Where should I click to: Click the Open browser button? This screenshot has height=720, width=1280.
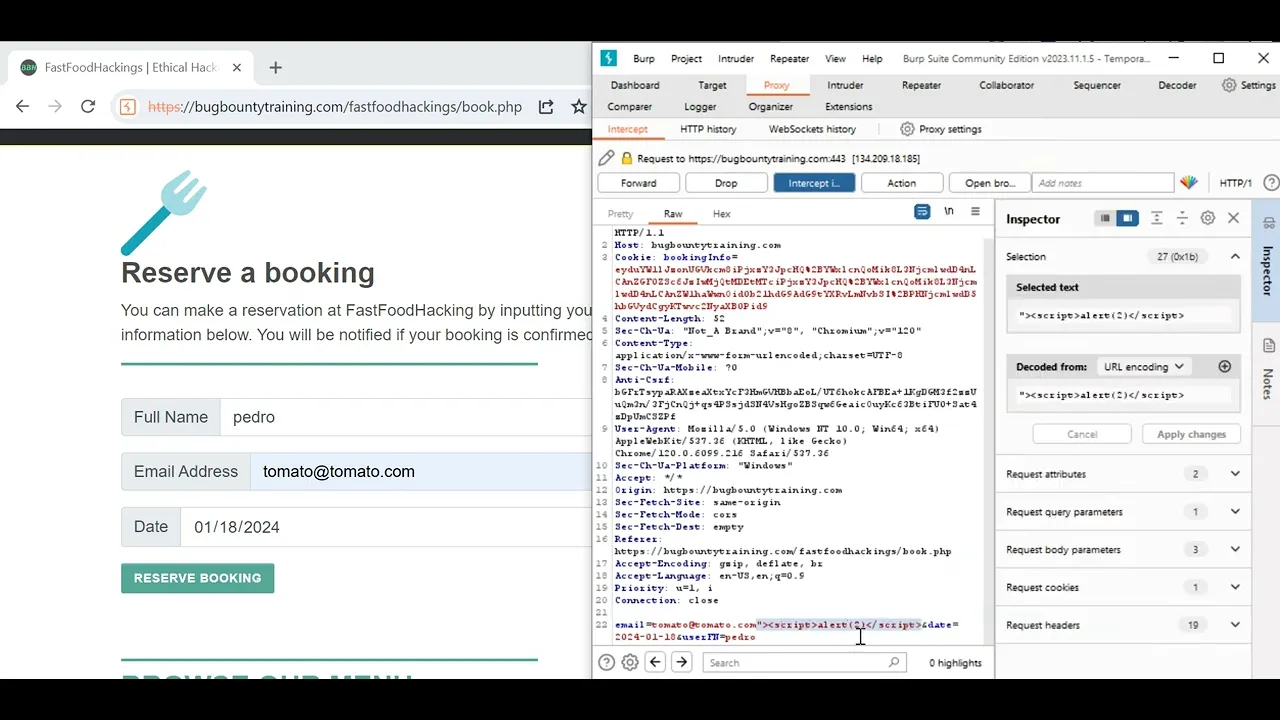click(989, 183)
